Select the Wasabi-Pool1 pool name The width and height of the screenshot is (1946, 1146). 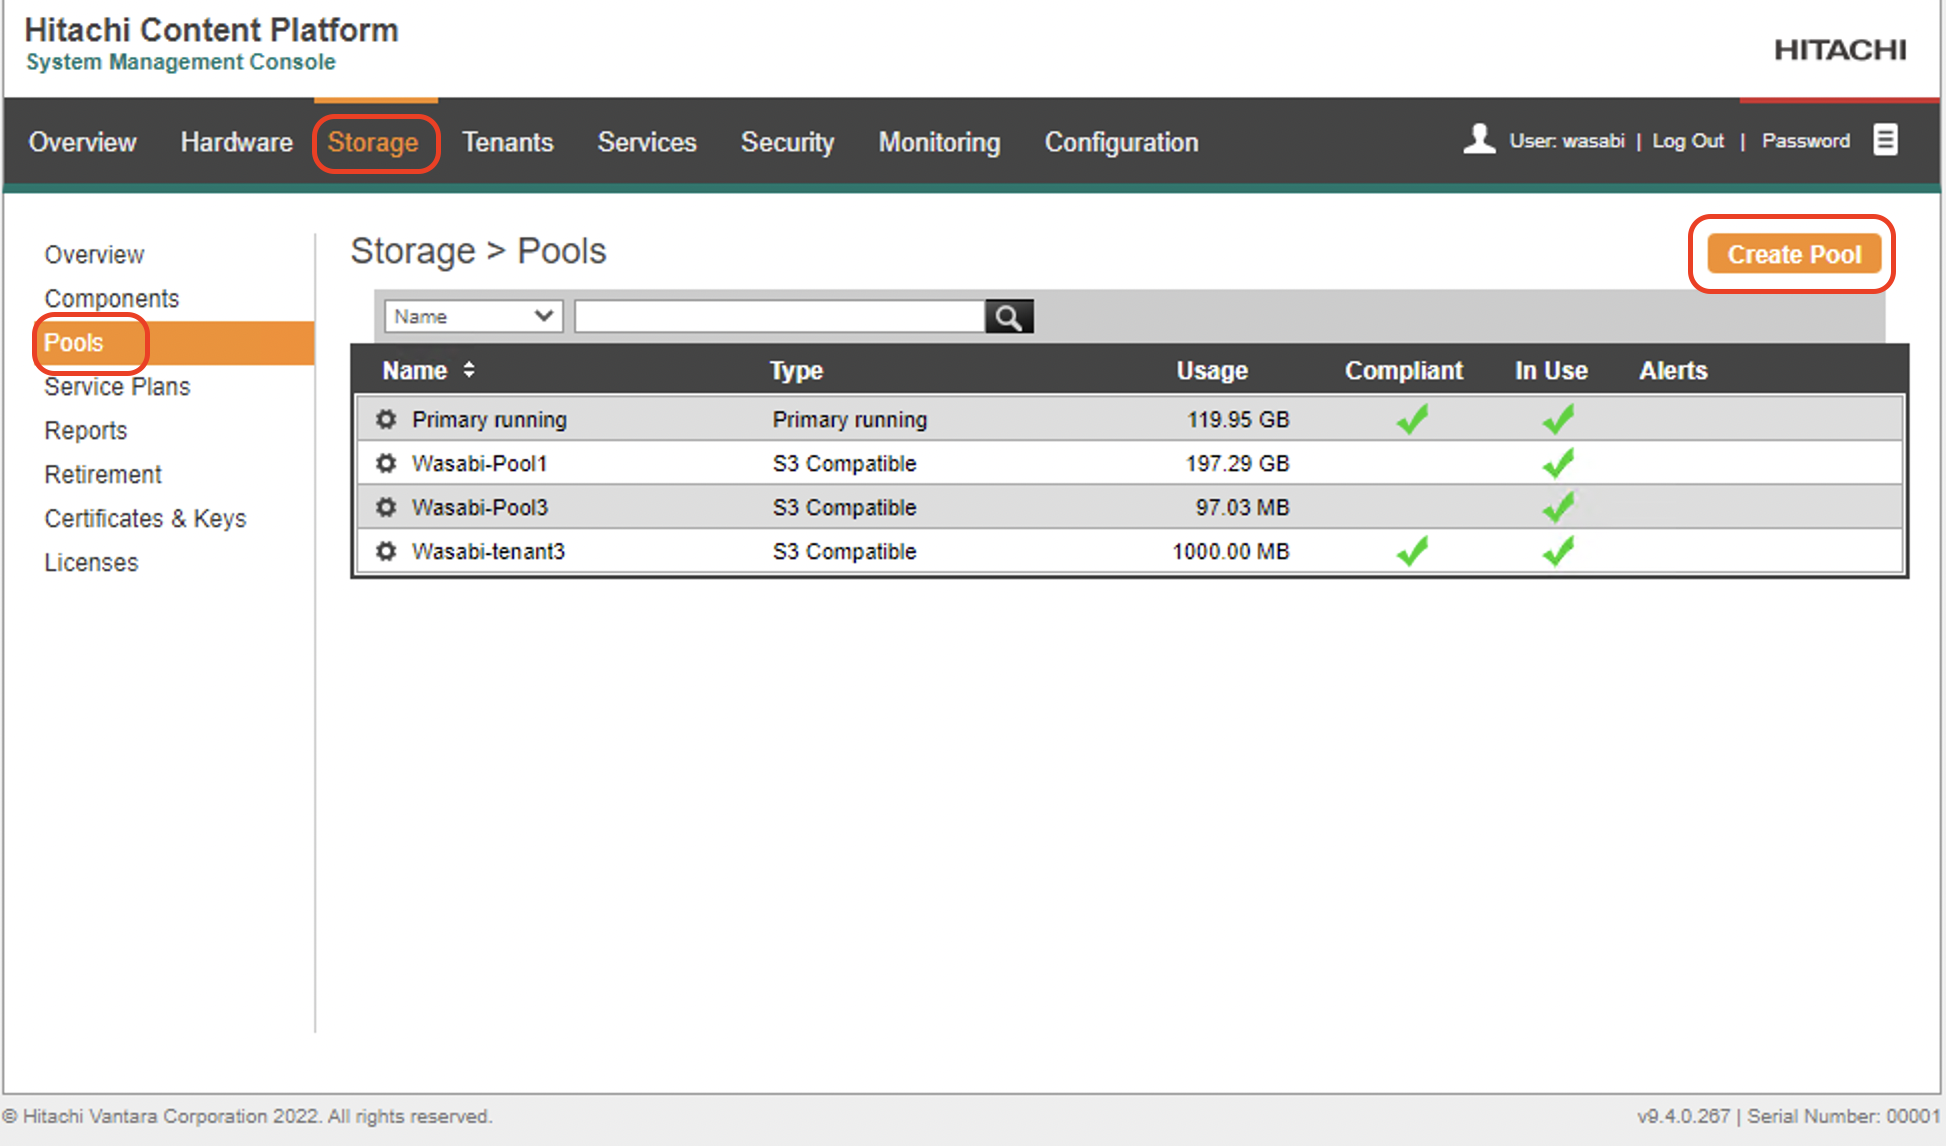click(x=479, y=464)
